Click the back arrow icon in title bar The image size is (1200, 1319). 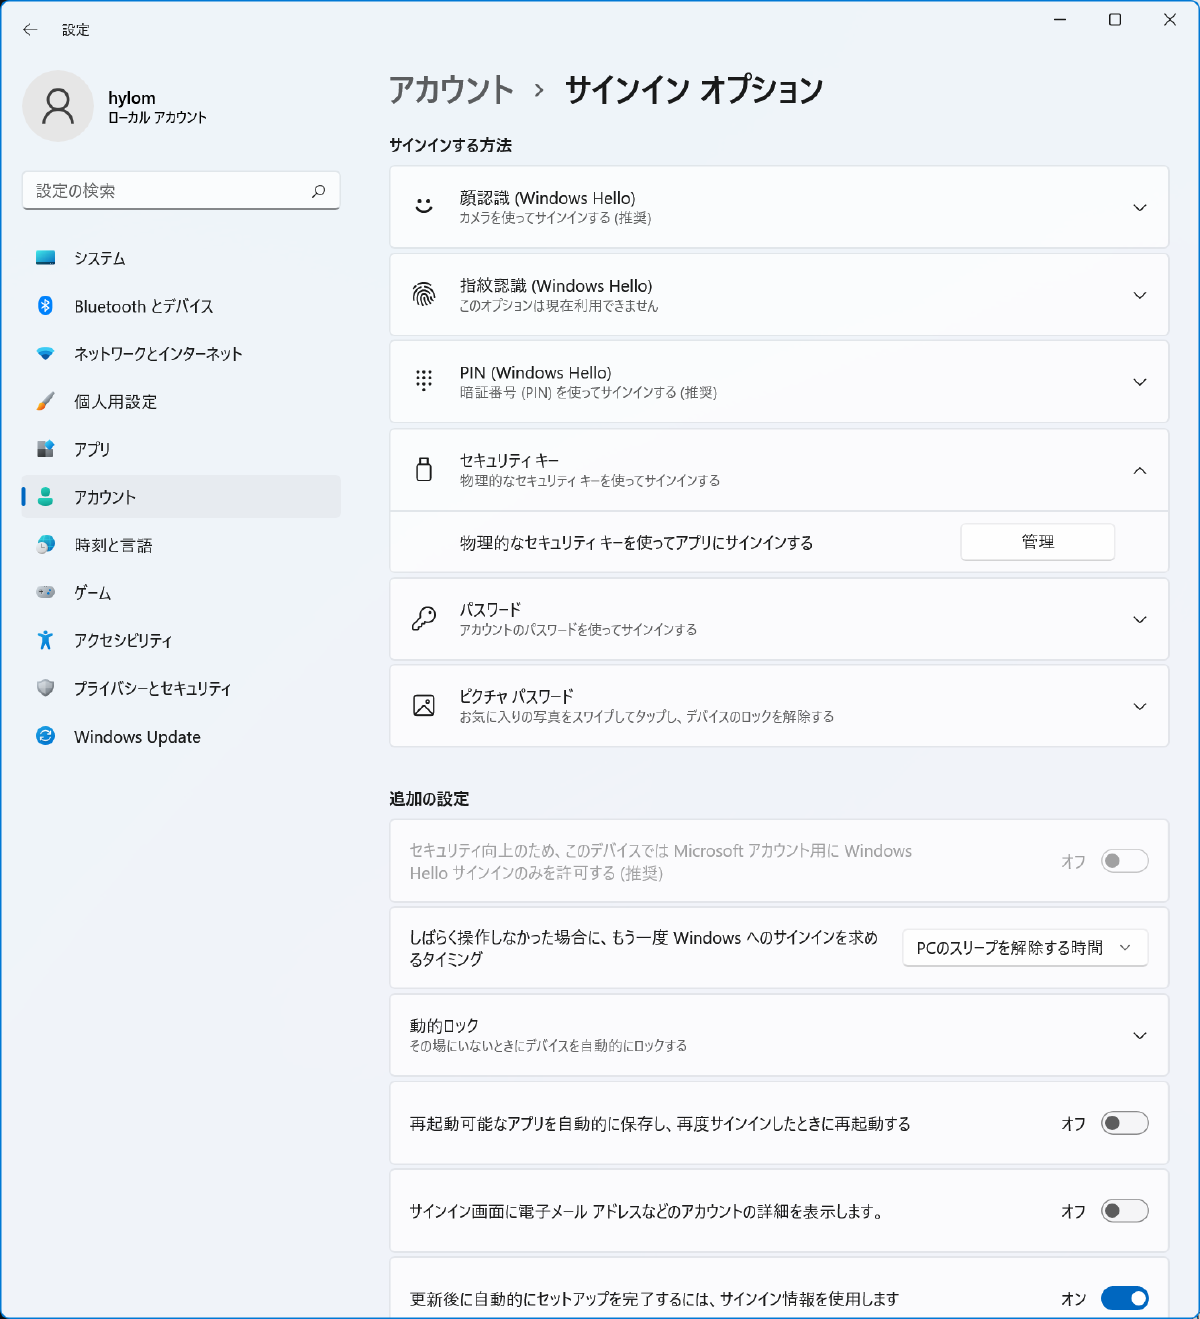(30, 30)
